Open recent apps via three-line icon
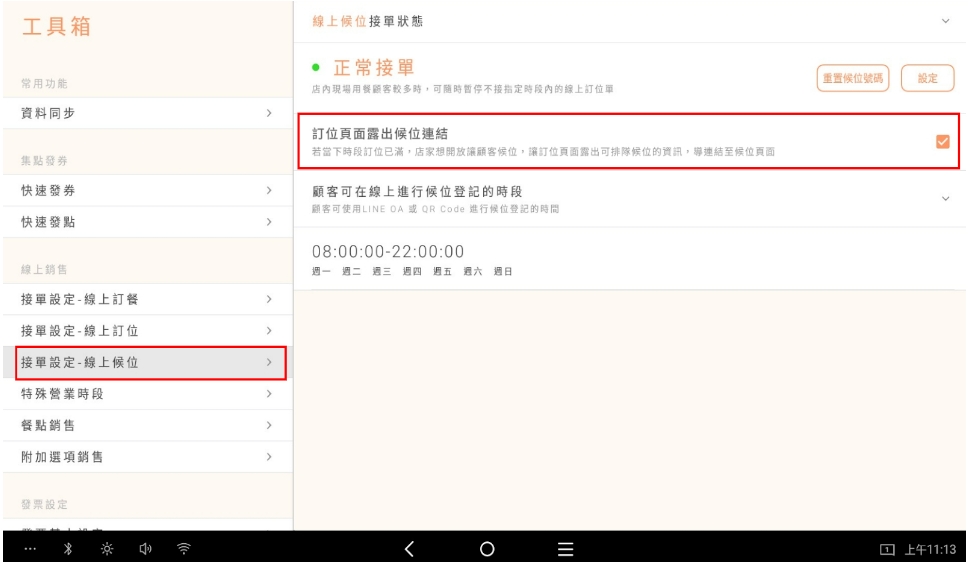Image resolution: width=972 pixels, height=562 pixels. [x=565, y=547]
